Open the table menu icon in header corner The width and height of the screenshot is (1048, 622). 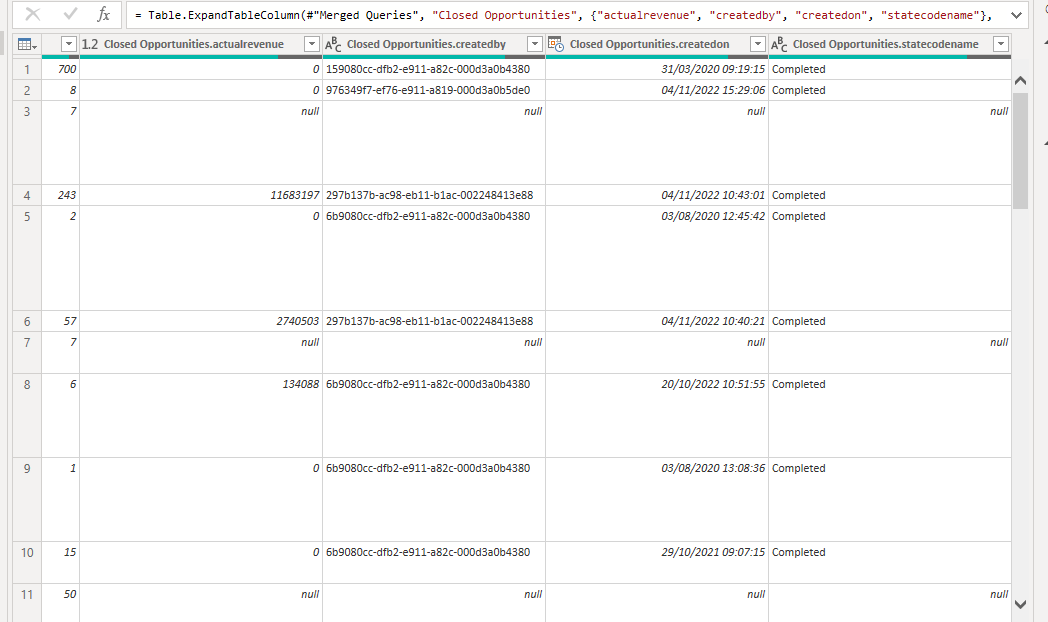point(27,44)
